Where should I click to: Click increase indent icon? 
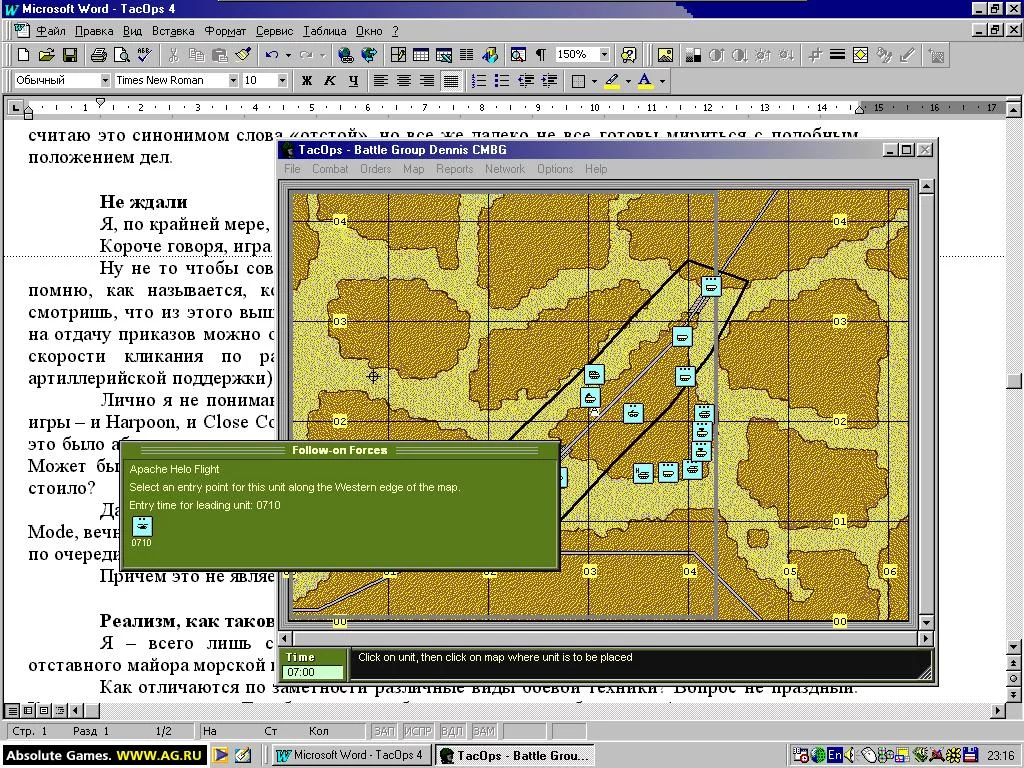(549, 80)
